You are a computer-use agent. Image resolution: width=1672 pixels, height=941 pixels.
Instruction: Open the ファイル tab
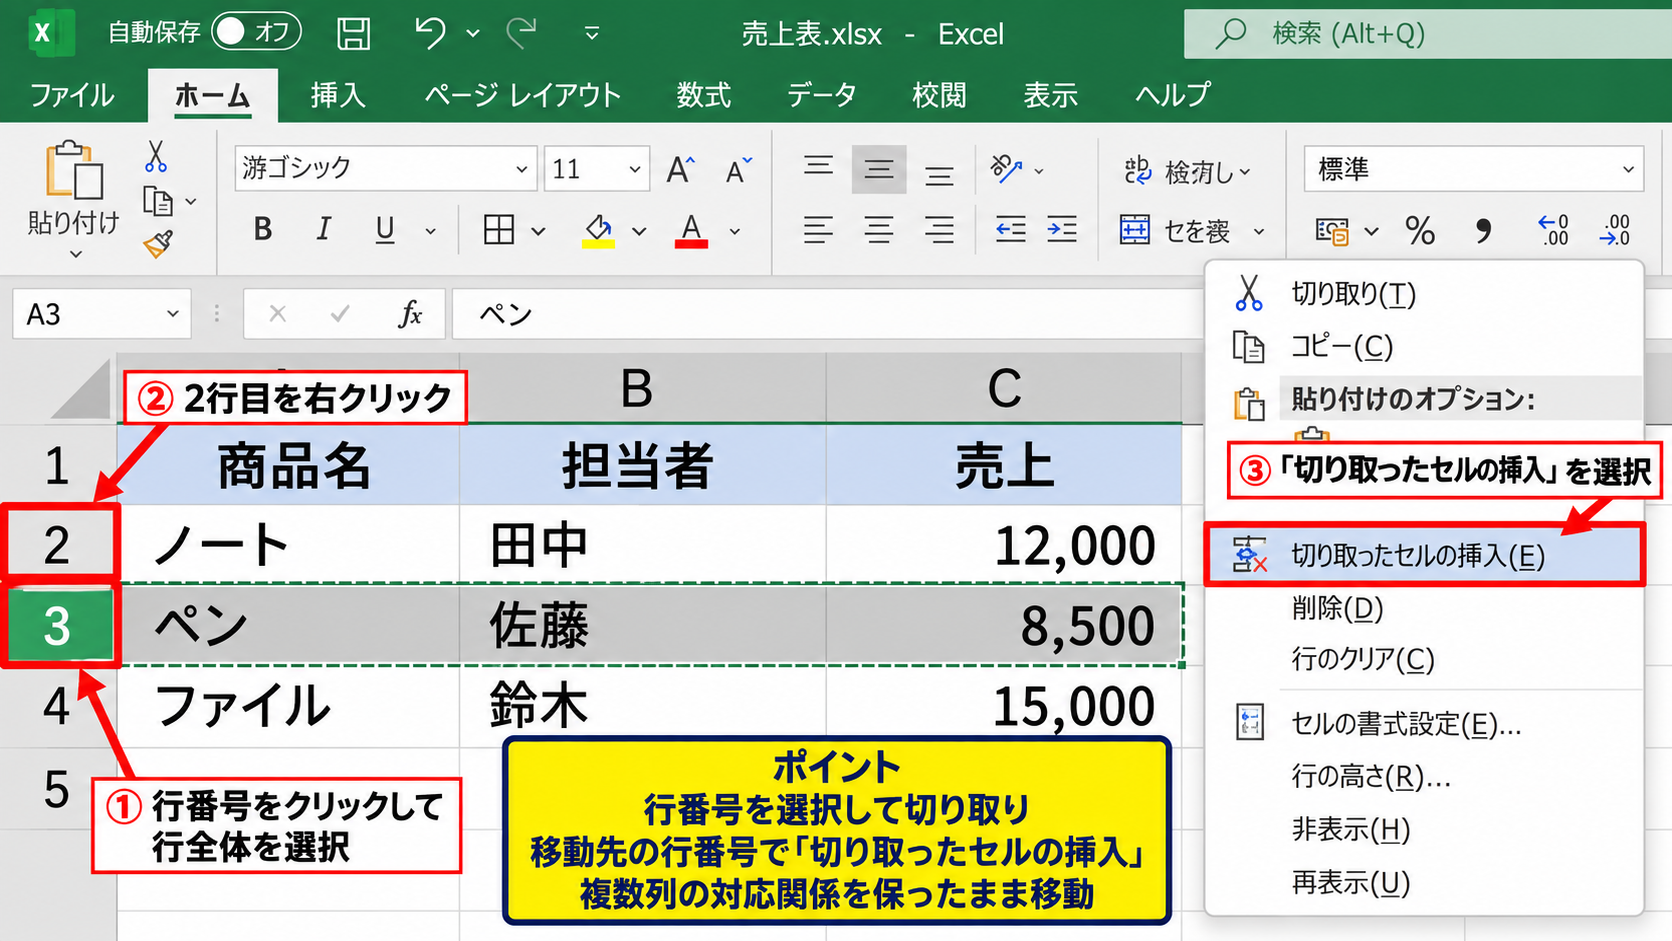coord(72,95)
